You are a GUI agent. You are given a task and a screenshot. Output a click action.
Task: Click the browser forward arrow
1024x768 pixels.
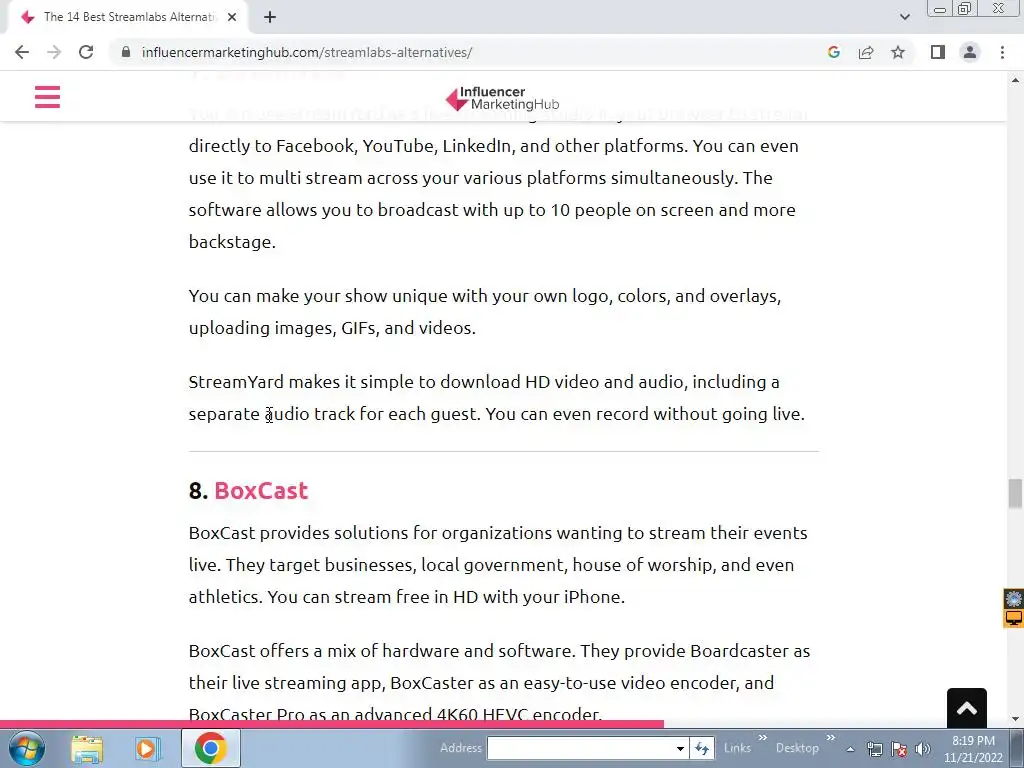(54, 52)
